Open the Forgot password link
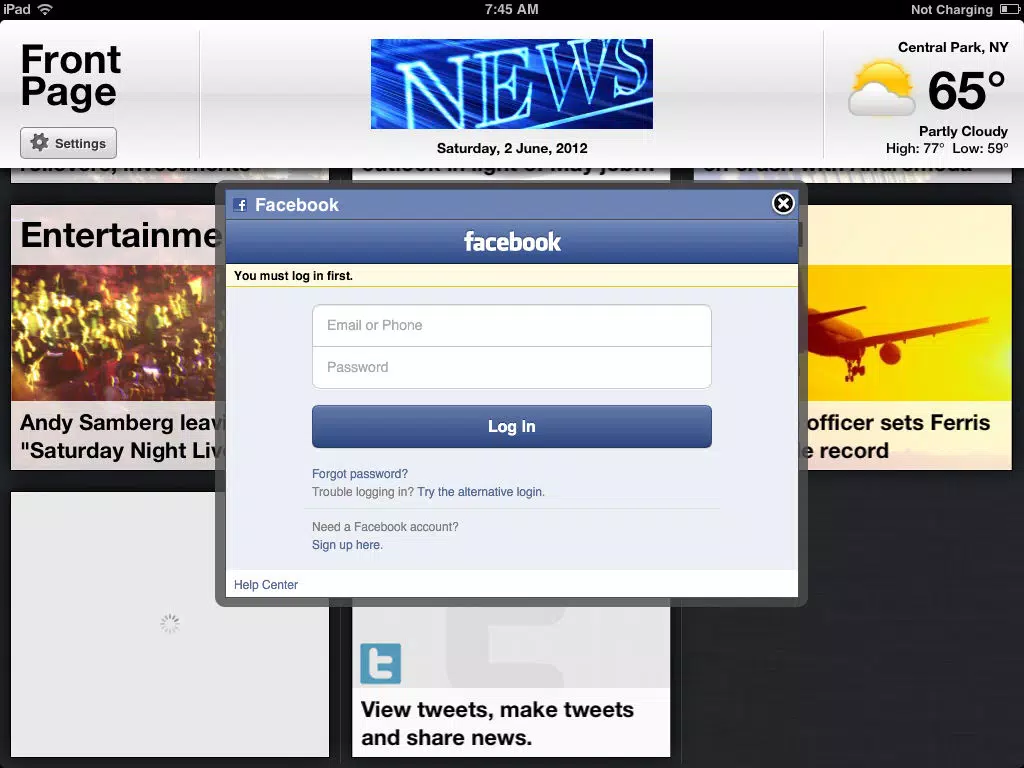This screenshot has height=768, width=1024. [x=360, y=473]
